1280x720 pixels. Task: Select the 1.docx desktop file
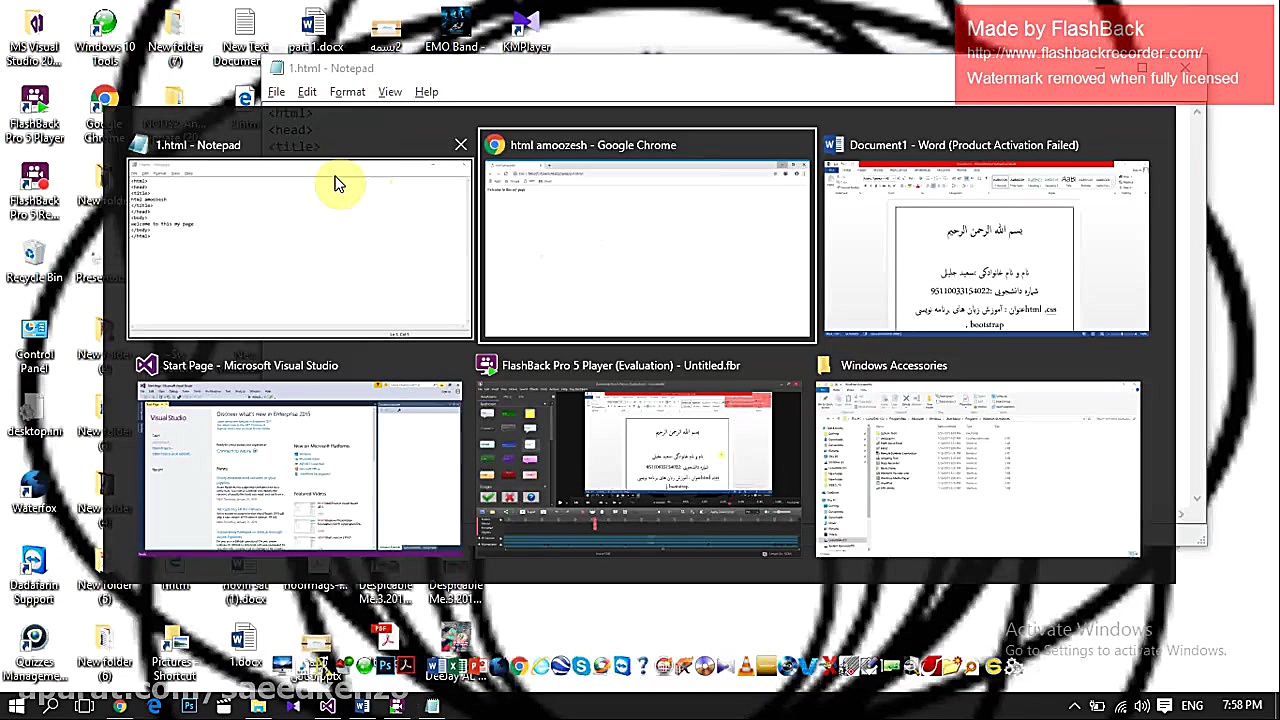(245, 647)
